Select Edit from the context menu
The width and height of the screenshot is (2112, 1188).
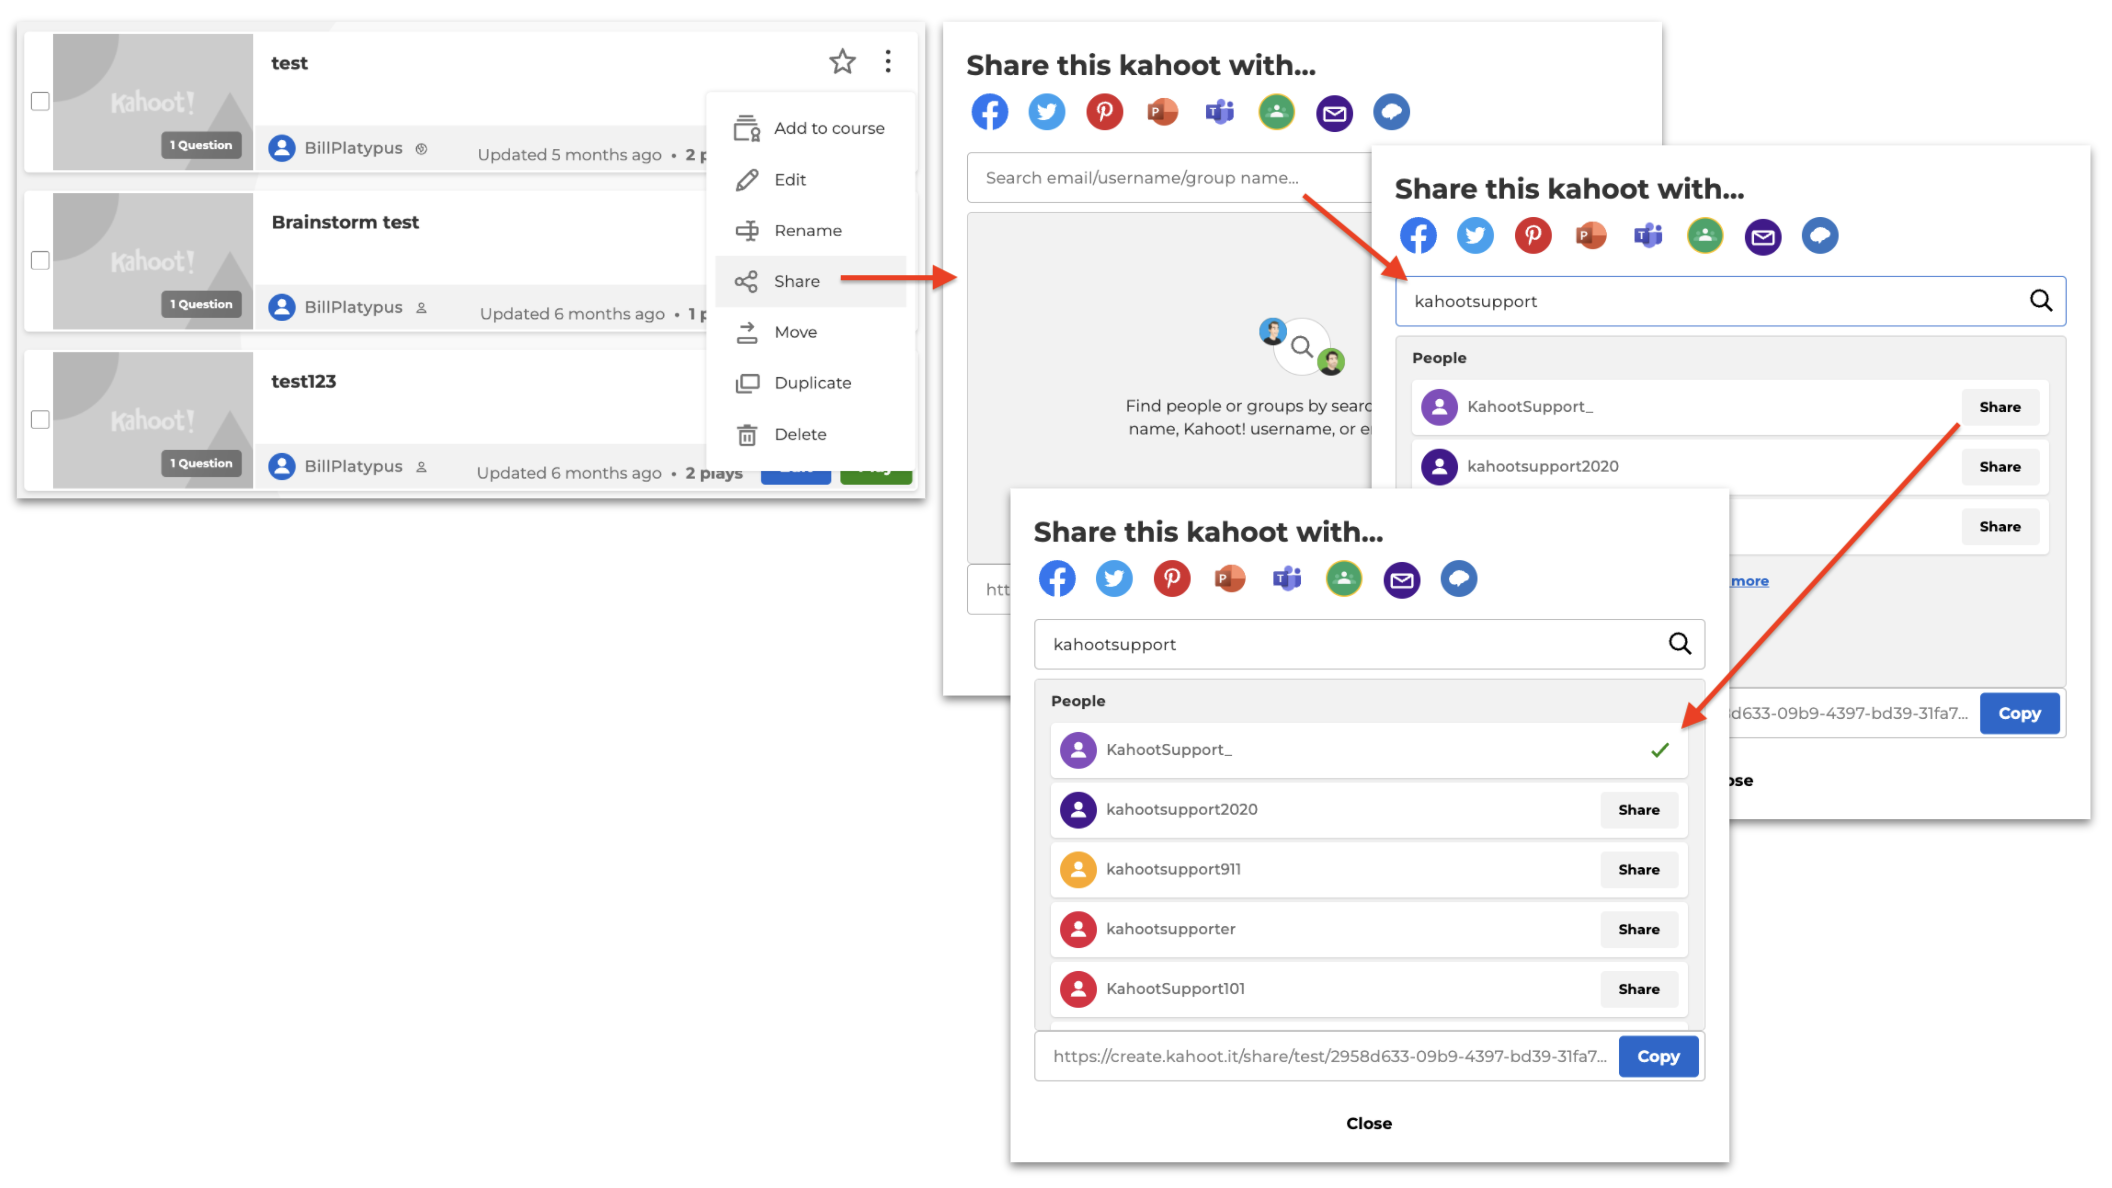tap(792, 177)
